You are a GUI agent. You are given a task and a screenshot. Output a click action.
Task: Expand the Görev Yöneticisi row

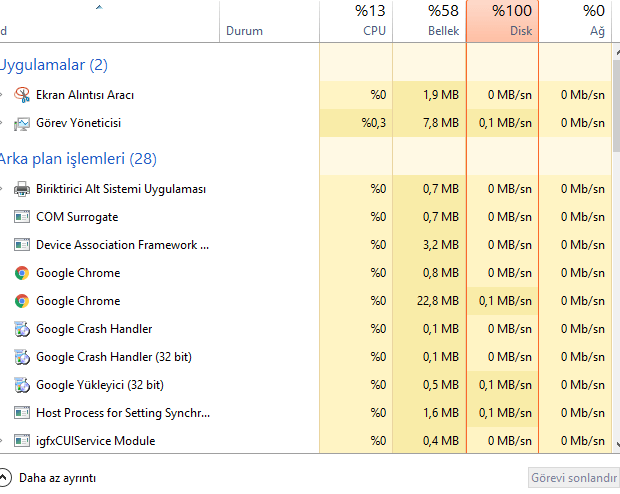[2, 123]
